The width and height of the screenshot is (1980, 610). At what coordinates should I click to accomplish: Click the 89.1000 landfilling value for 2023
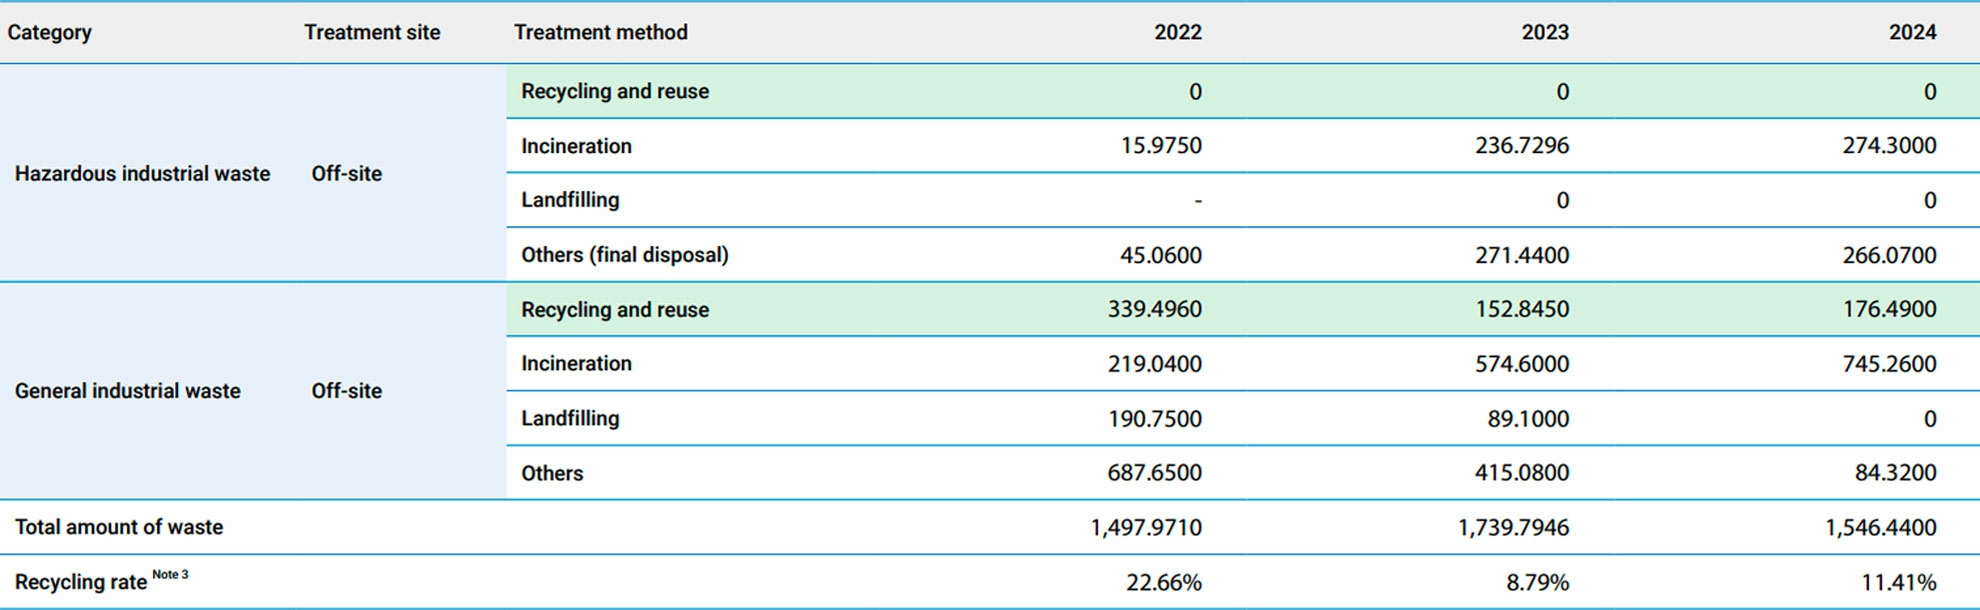(1527, 419)
